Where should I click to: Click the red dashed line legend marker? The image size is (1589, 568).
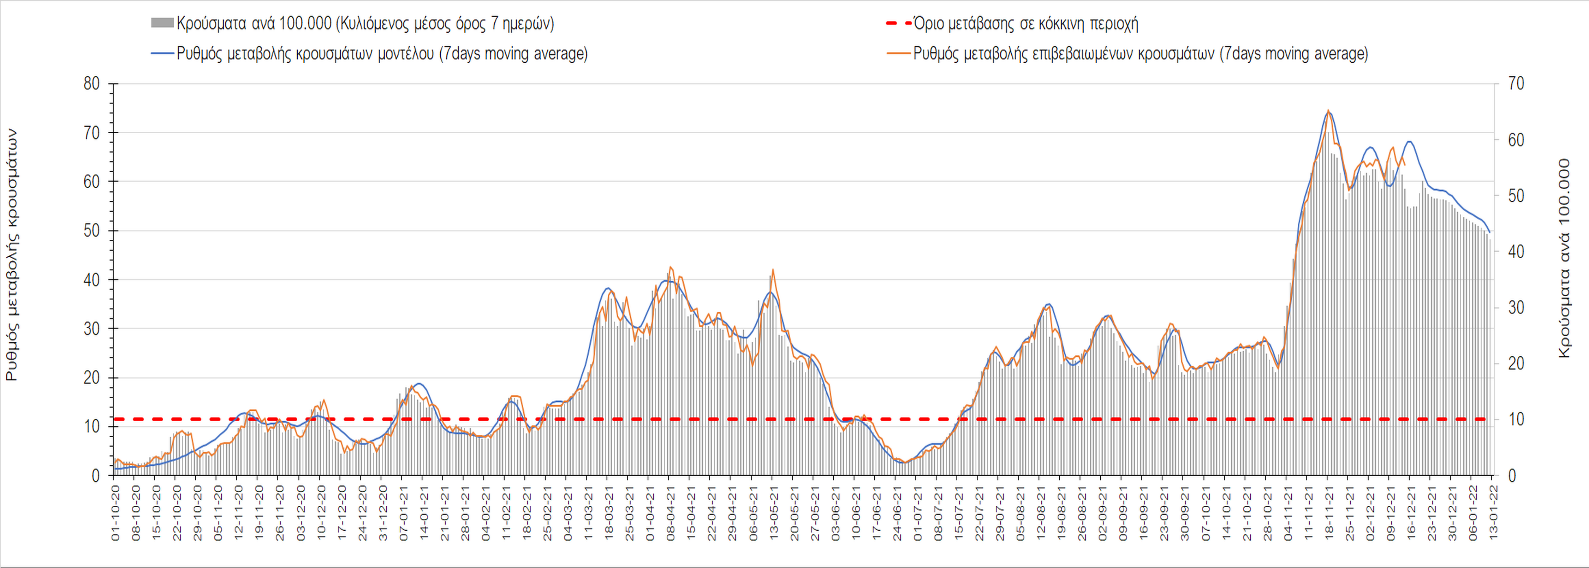pyautogui.click(x=898, y=23)
